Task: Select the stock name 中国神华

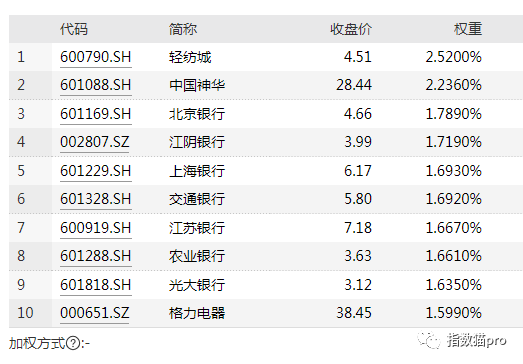Action: coord(197,85)
